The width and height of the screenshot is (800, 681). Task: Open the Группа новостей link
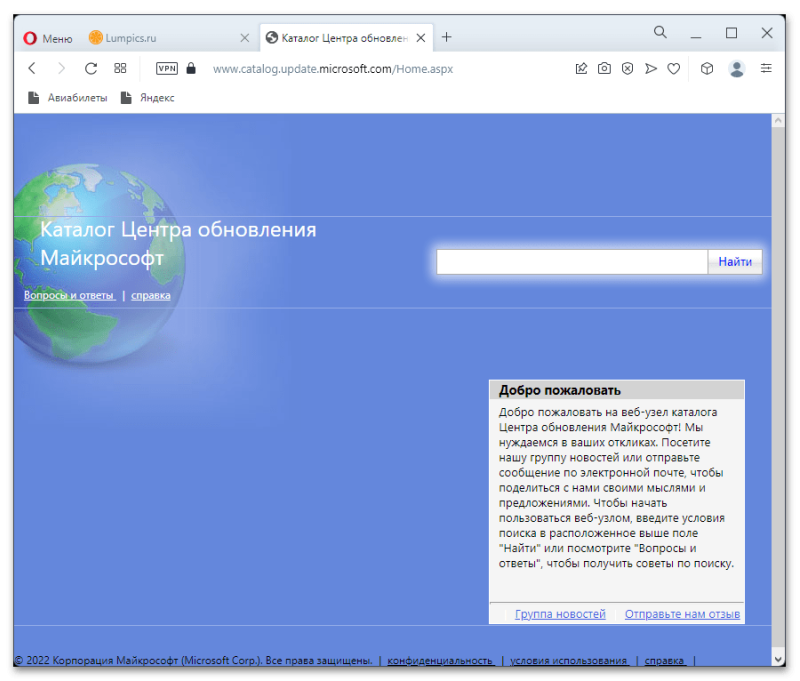pyautogui.click(x=560, y=614)
